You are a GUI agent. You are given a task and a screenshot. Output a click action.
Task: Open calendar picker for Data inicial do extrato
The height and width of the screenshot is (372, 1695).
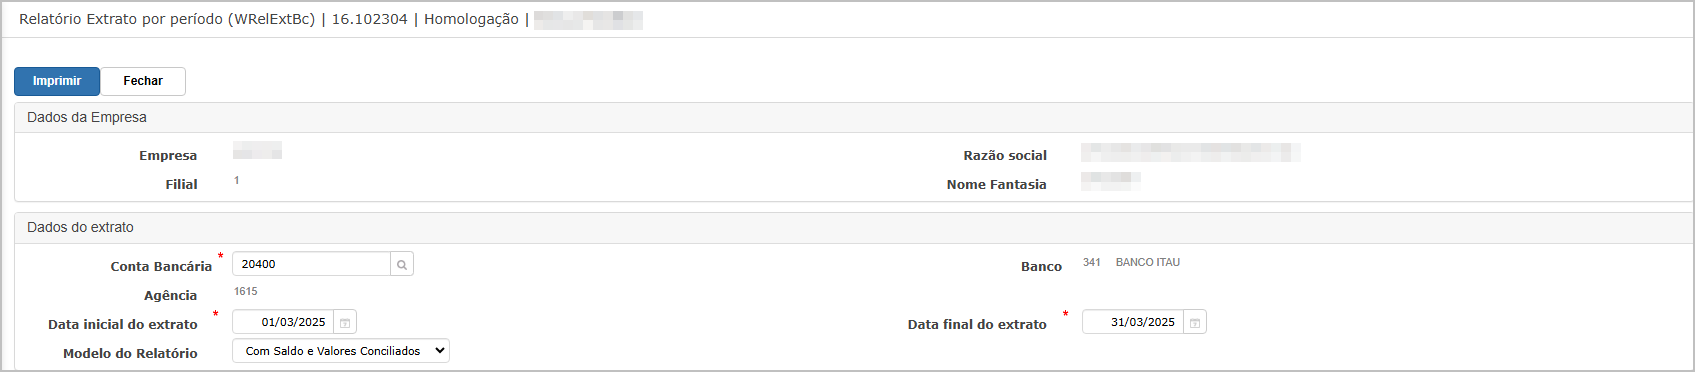345,322
